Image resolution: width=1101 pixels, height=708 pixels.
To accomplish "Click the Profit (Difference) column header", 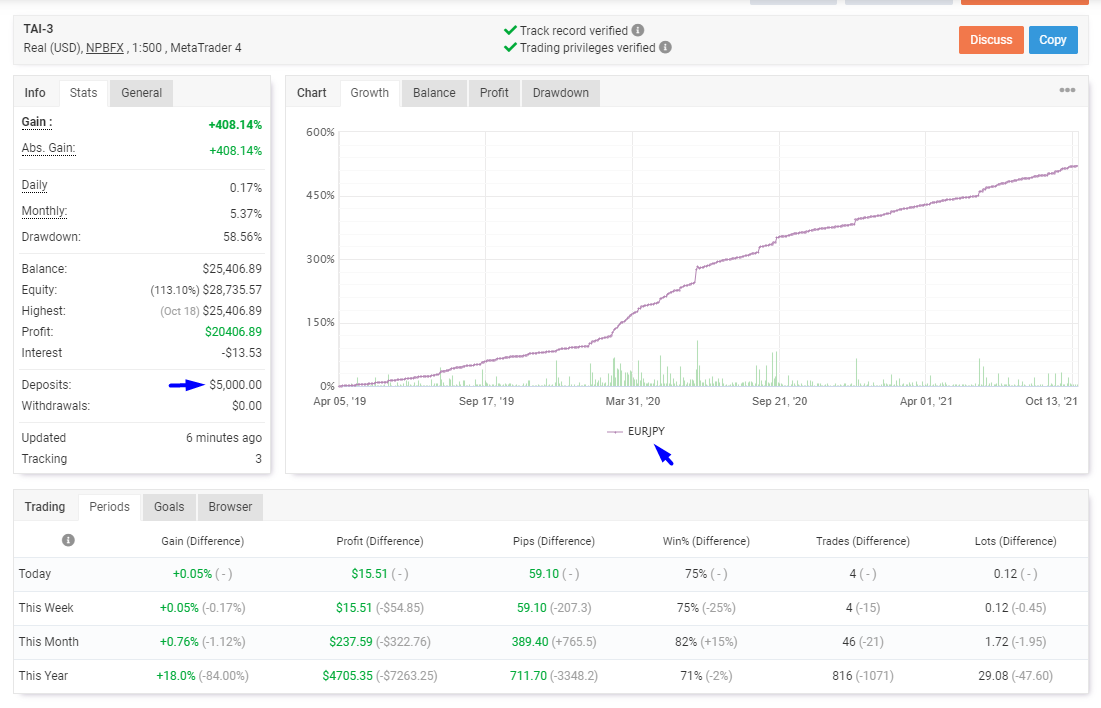I will click(380, 542).
